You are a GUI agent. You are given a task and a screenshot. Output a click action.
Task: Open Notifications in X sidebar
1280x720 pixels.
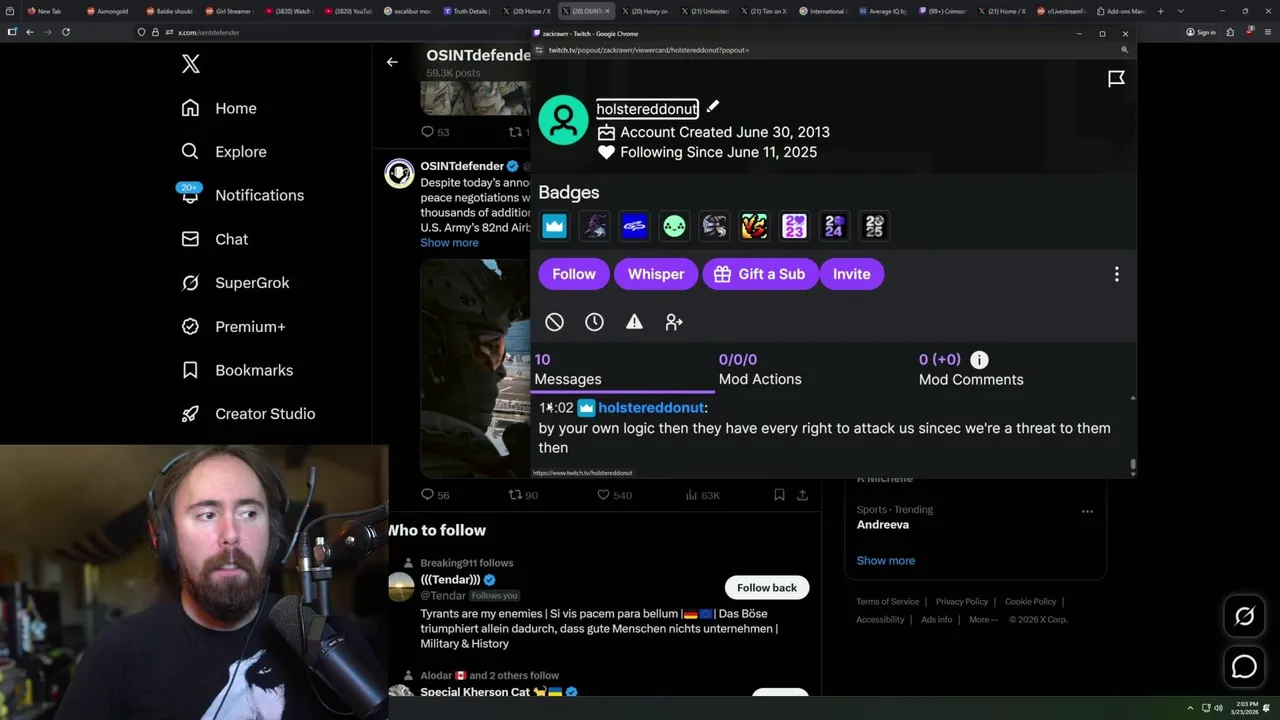pos(242,195)
